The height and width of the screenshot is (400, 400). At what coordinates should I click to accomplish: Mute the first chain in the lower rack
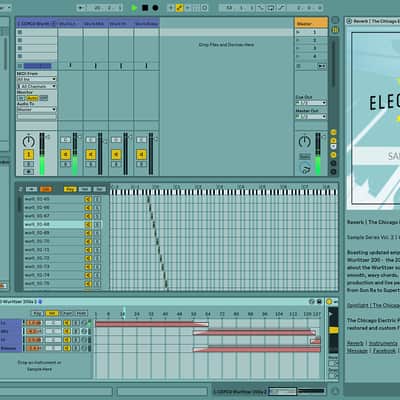(x=67, y=323)
